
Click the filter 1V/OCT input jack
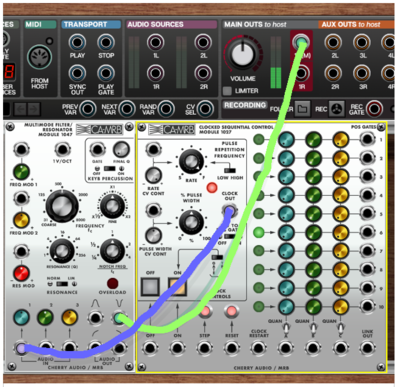click(62, 149)
